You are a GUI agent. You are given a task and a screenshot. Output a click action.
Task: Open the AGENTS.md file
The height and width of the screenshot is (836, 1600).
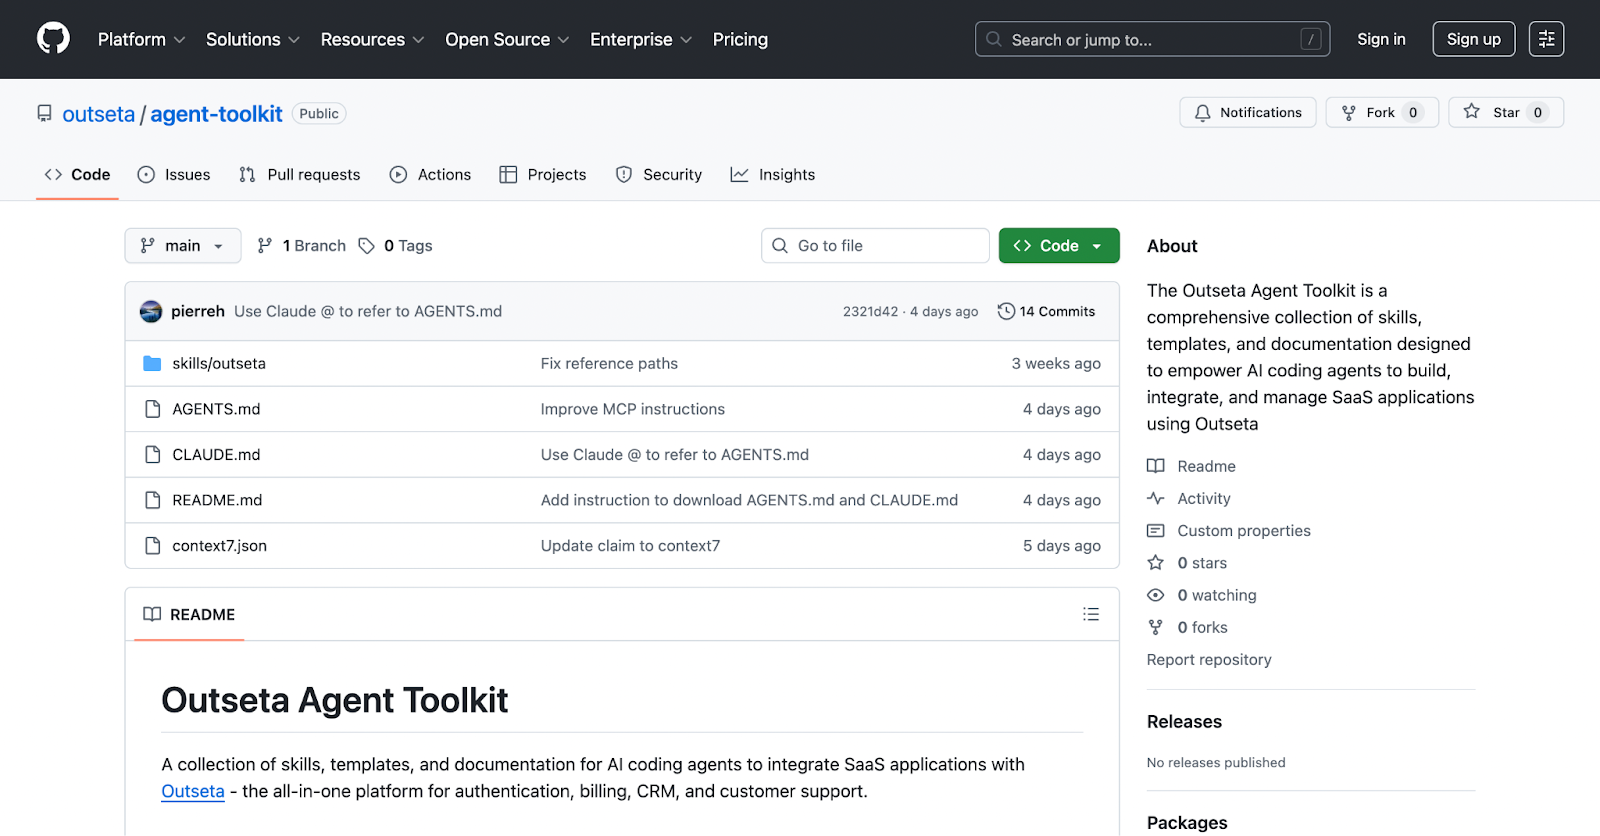(216, 409)
